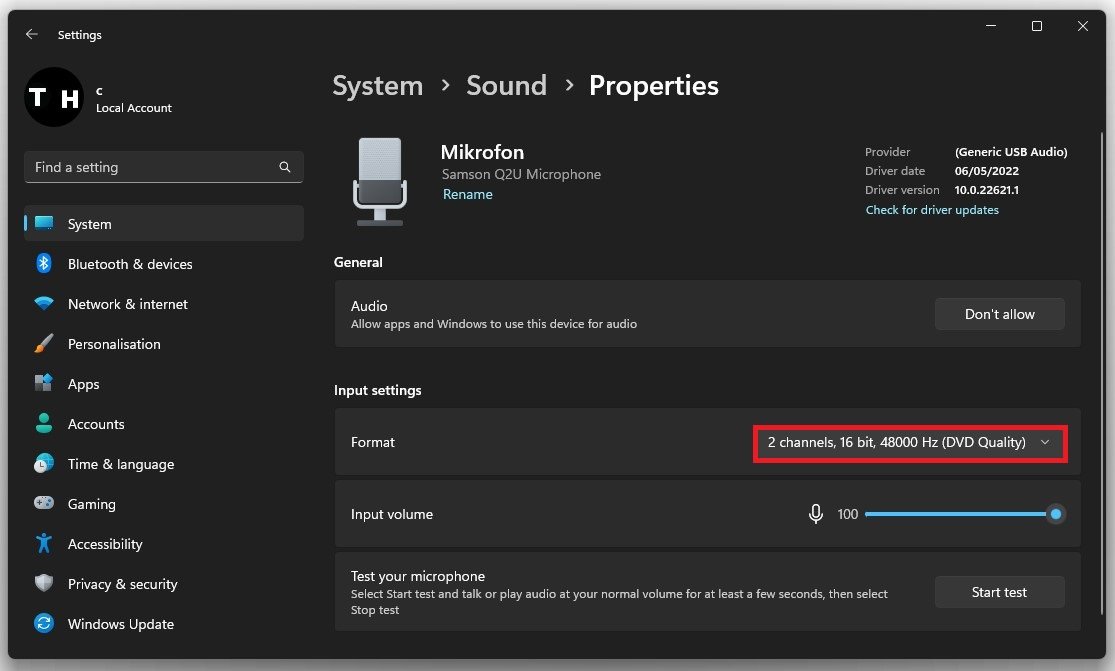1115x671 pixels.
Task: Click the input volume slider handle
Action: tap(1055, 514)
